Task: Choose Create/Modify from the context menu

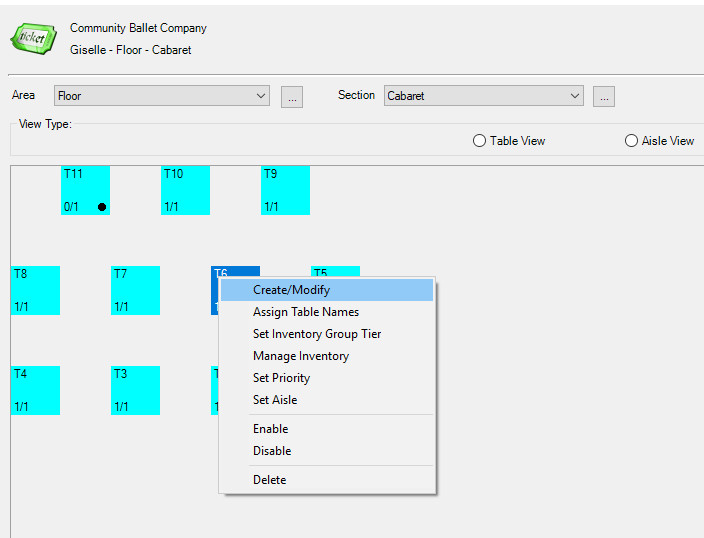Action: 291,290
